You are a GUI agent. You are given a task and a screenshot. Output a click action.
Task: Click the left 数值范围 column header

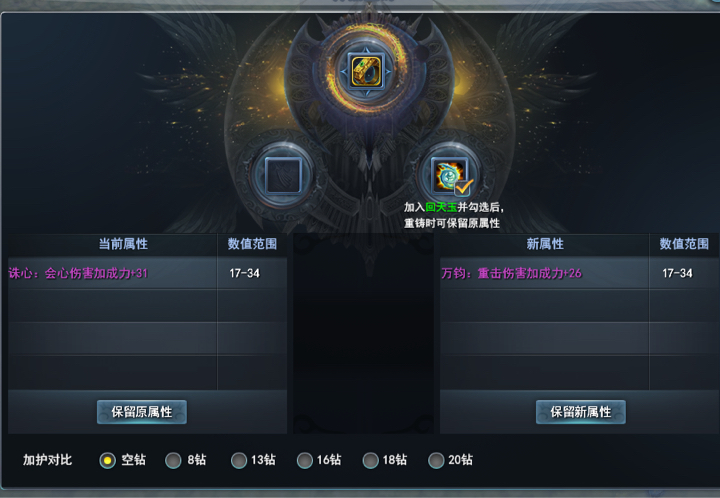tap(252, 244)
